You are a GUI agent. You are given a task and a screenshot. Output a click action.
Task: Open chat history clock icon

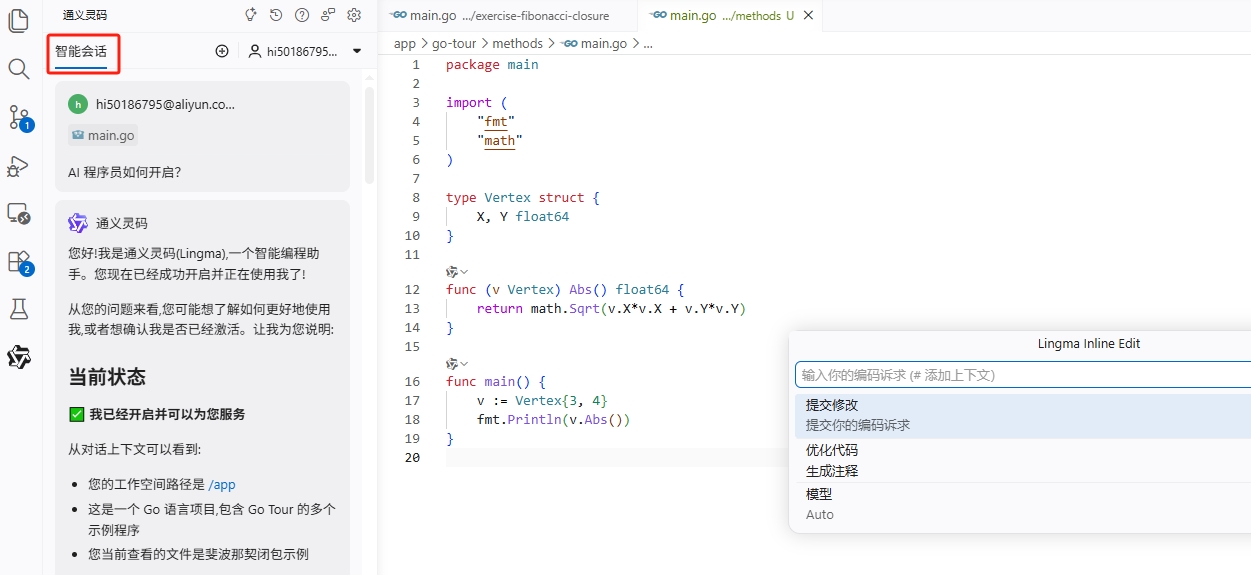click(276, 15)
